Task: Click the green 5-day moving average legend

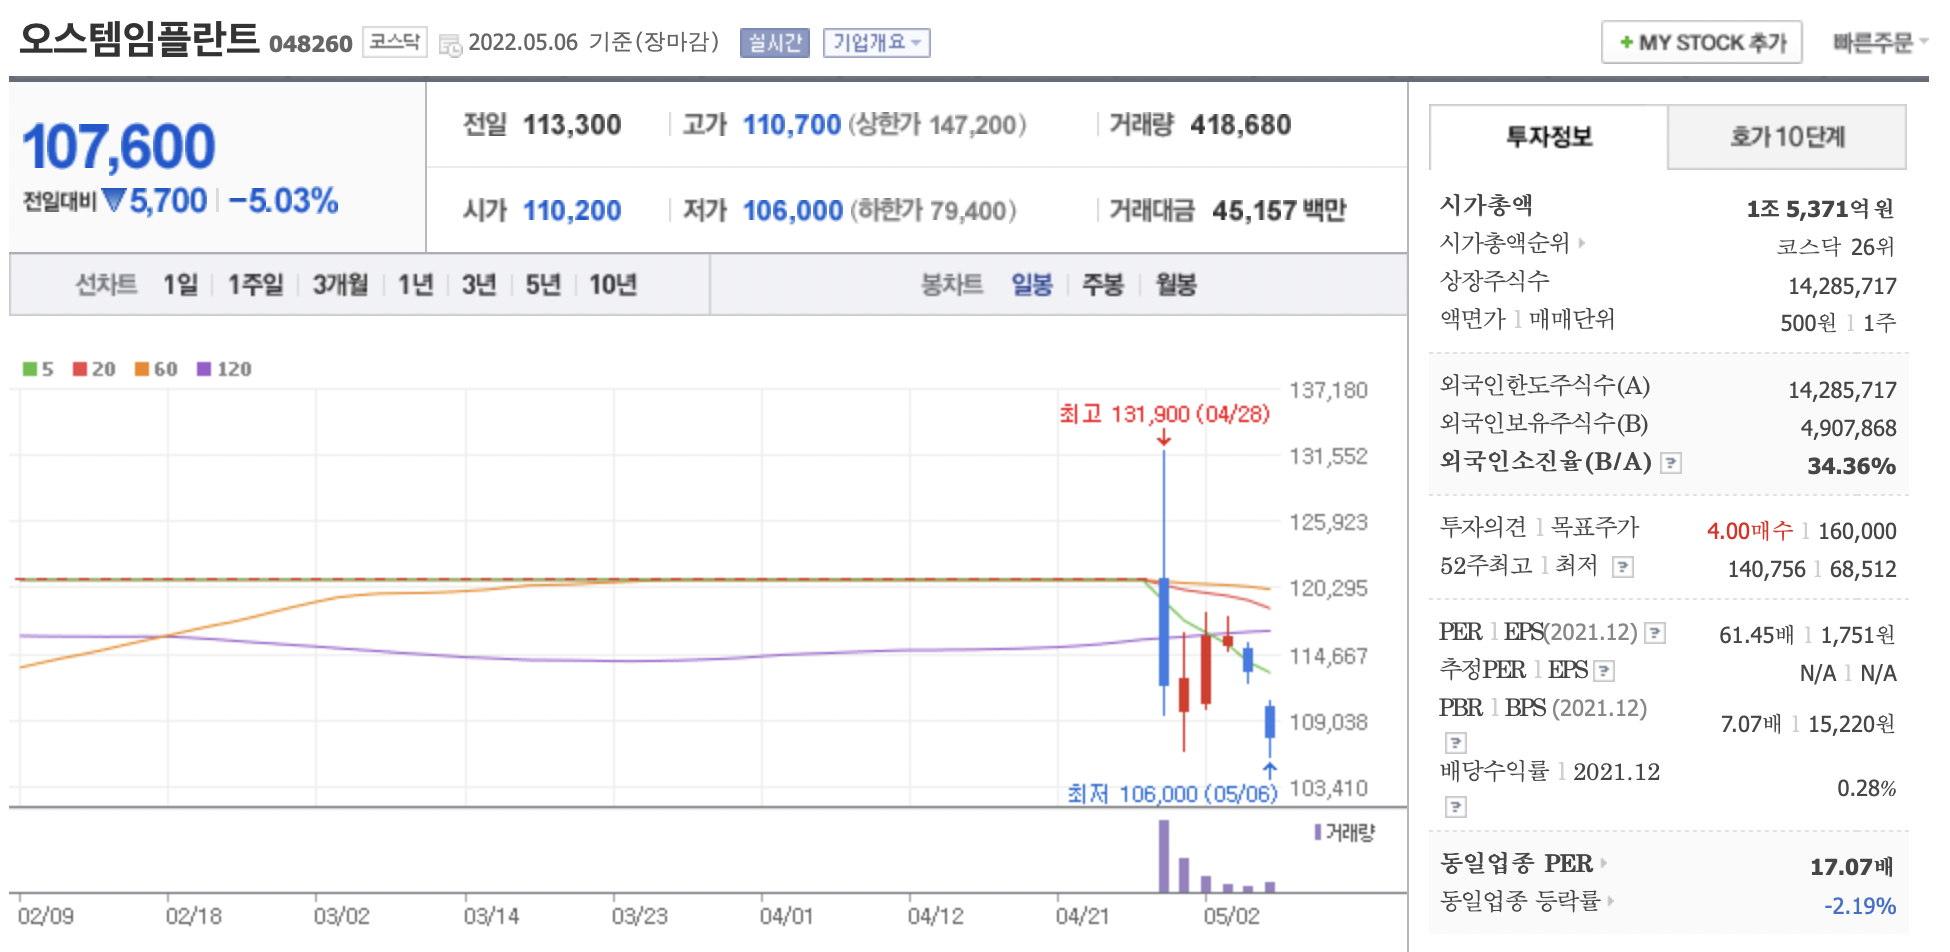Action: [38, 369]
